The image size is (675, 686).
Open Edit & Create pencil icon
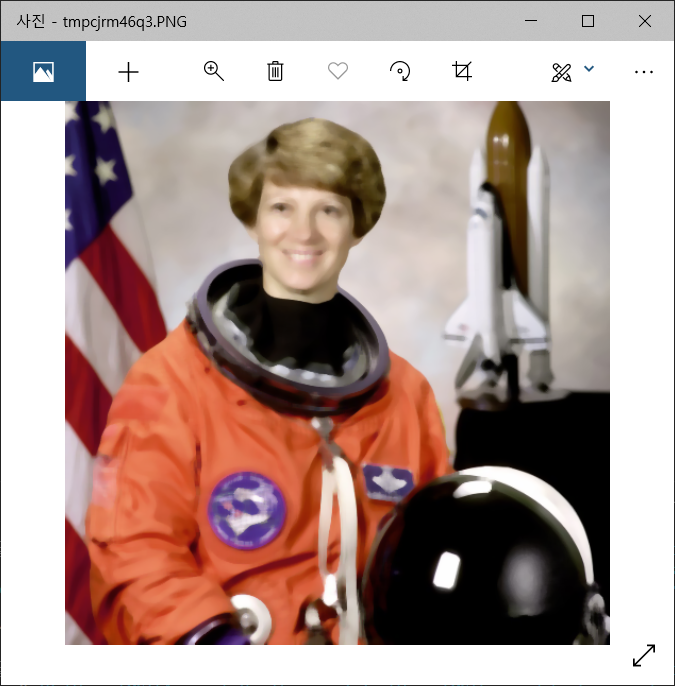561,72
